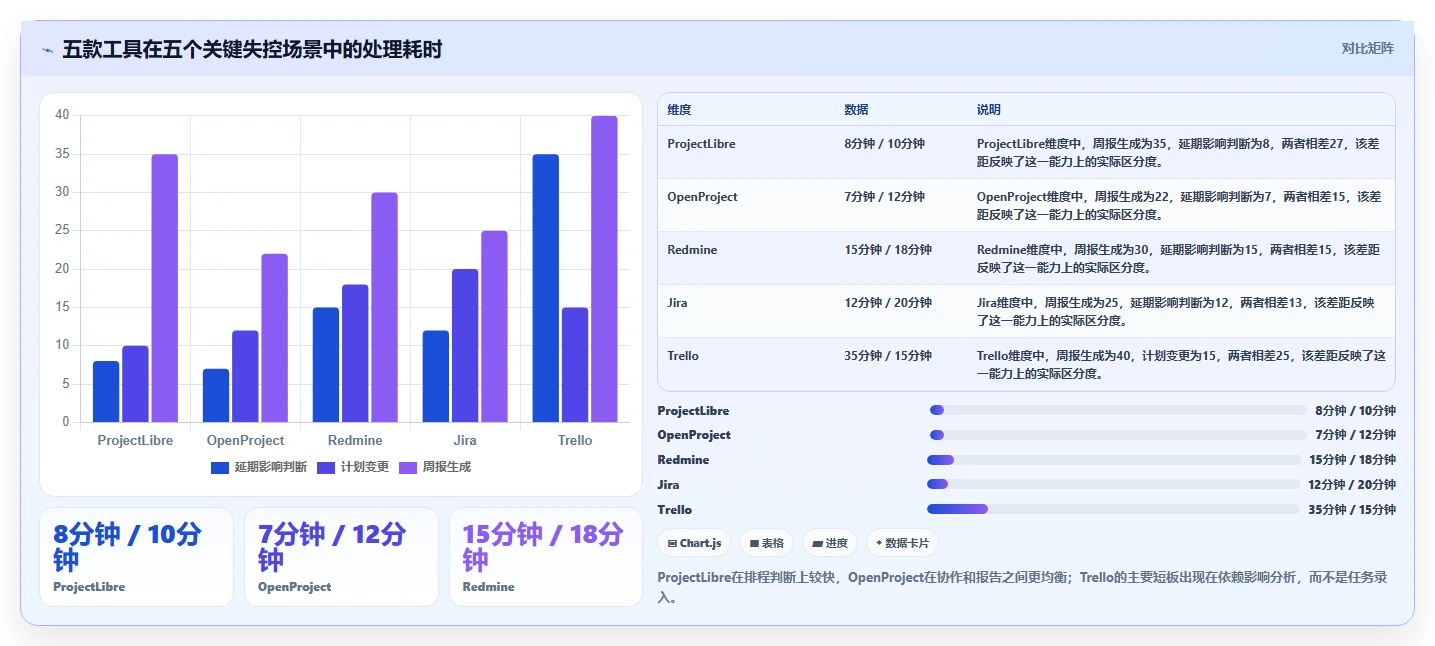1435x646 pixels.
Task: Toggle the 延期影响判断 legend item
Action: click(x=259, y=467)
